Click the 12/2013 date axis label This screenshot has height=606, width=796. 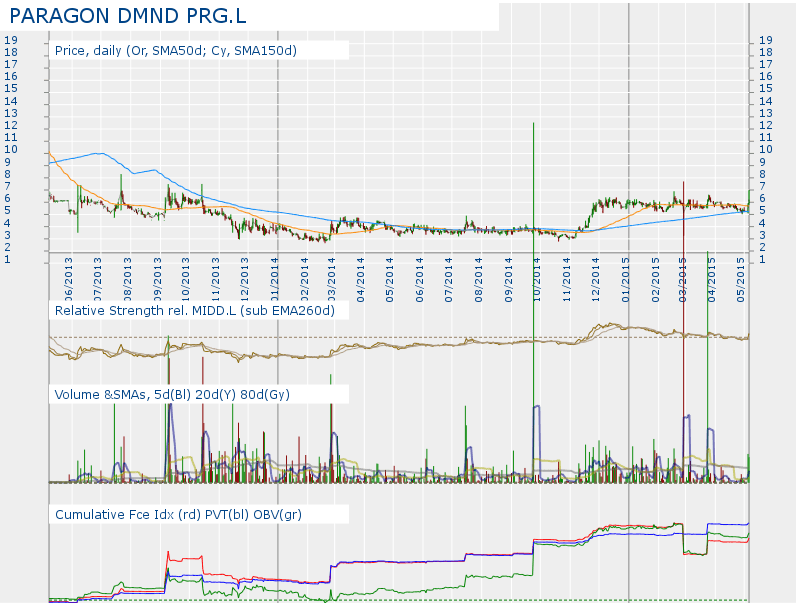244,280
